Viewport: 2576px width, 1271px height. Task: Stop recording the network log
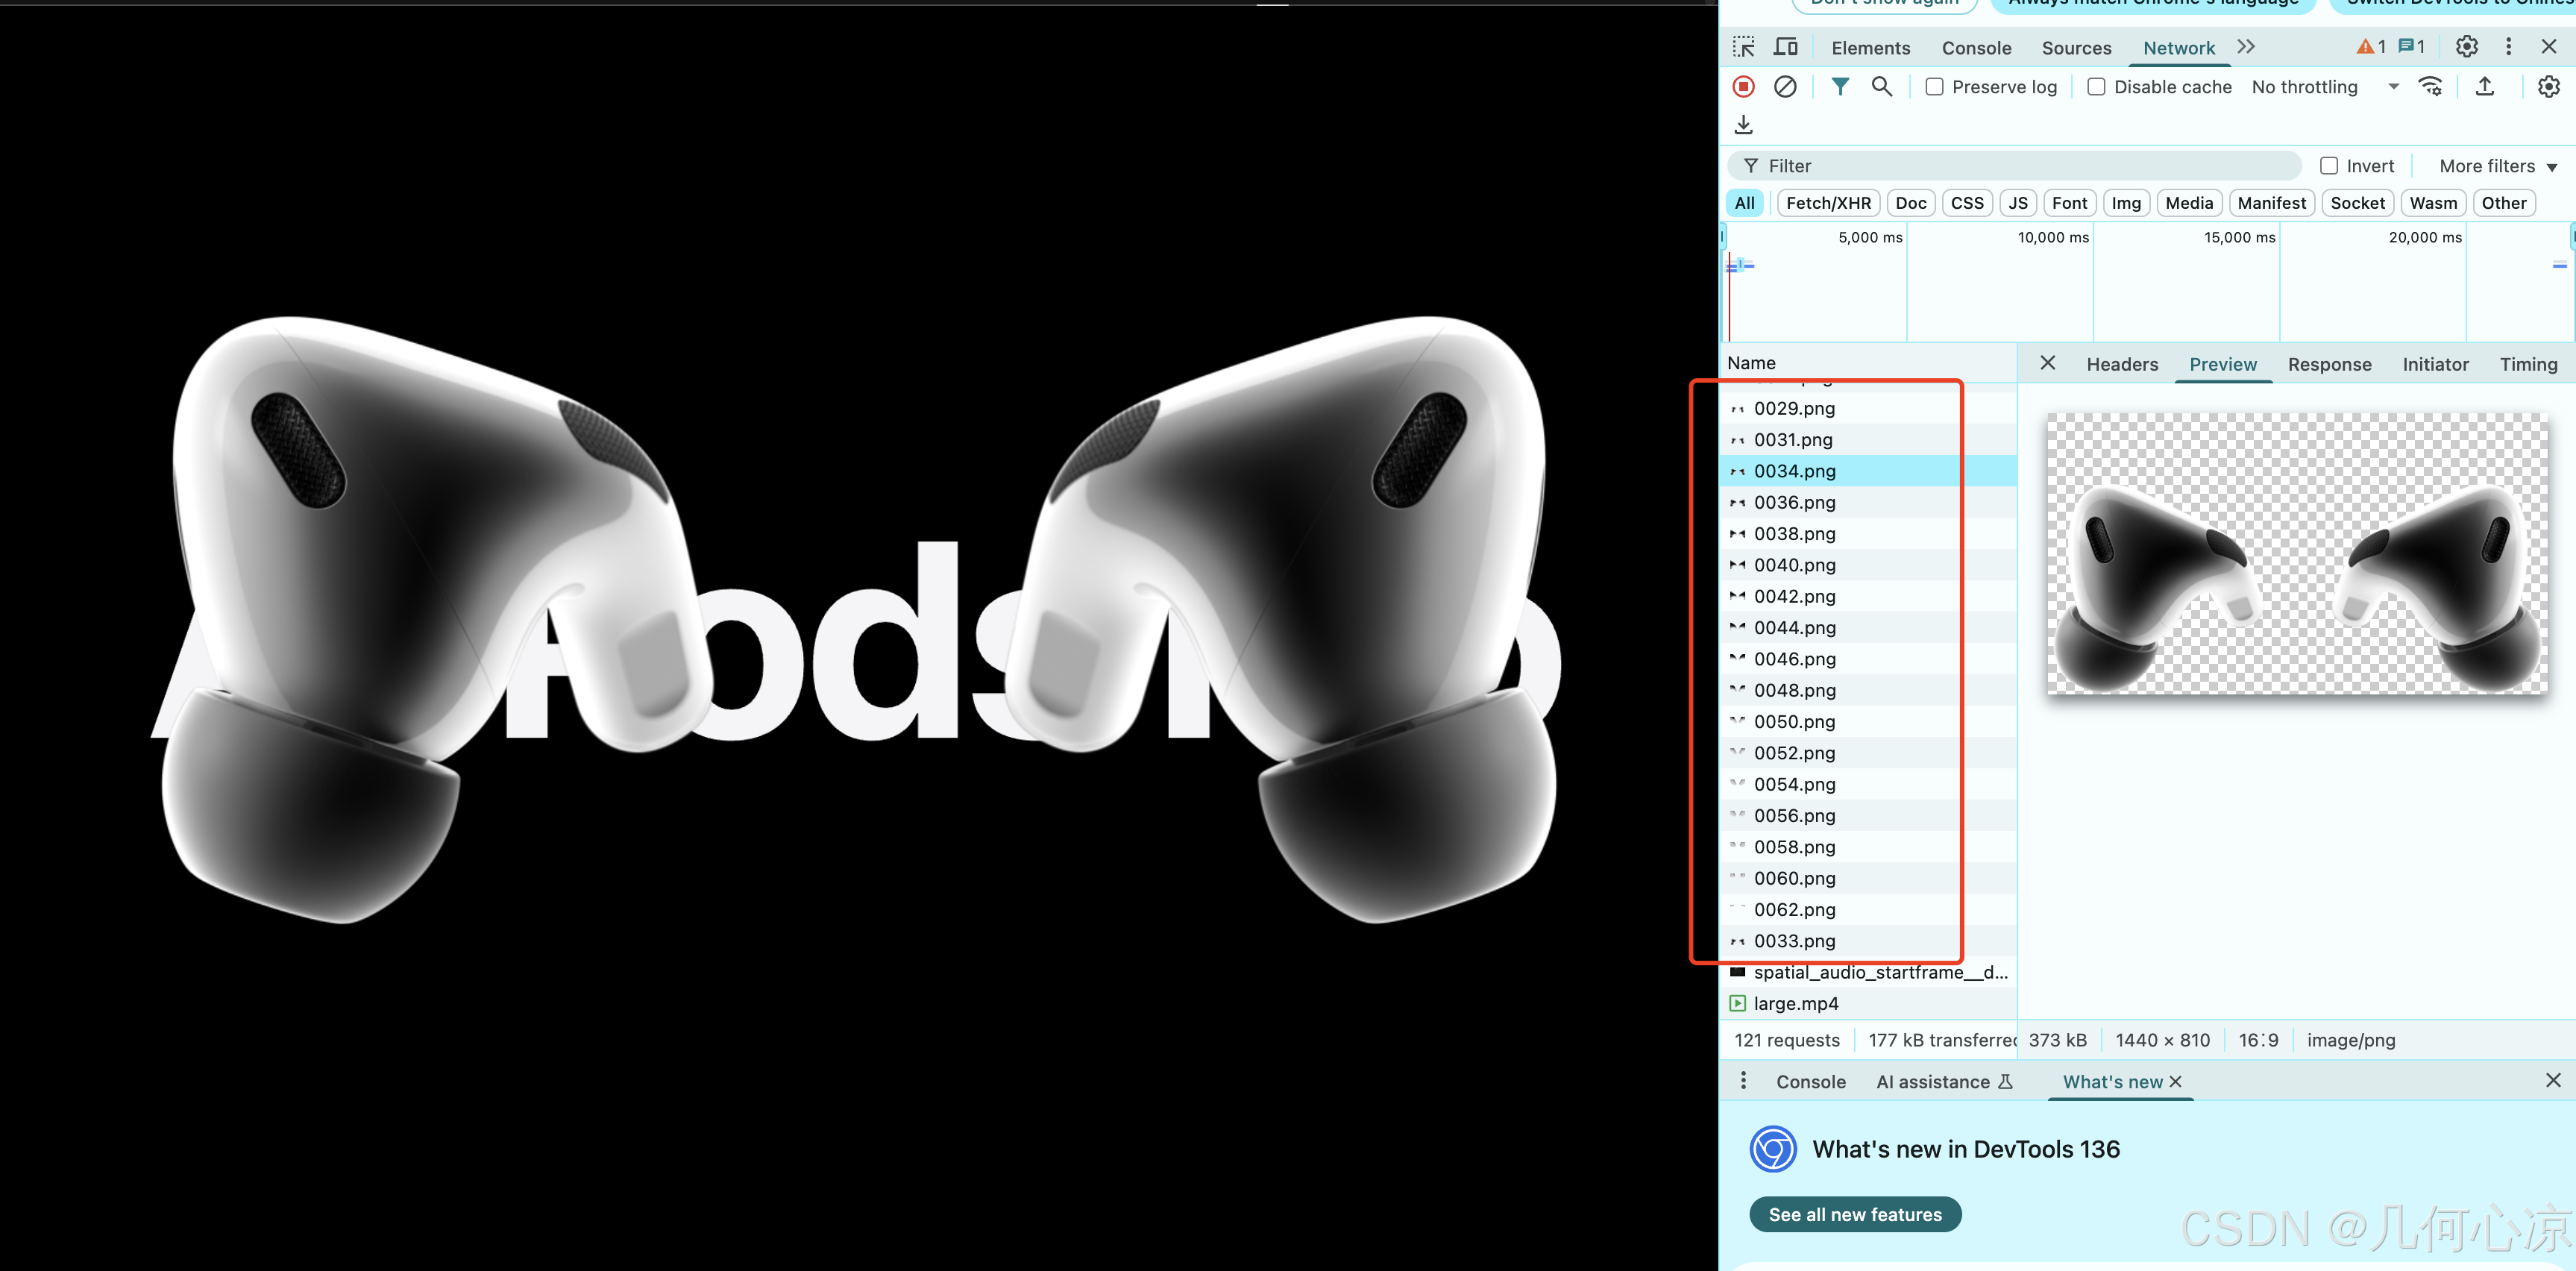[x=1743, y=87]
